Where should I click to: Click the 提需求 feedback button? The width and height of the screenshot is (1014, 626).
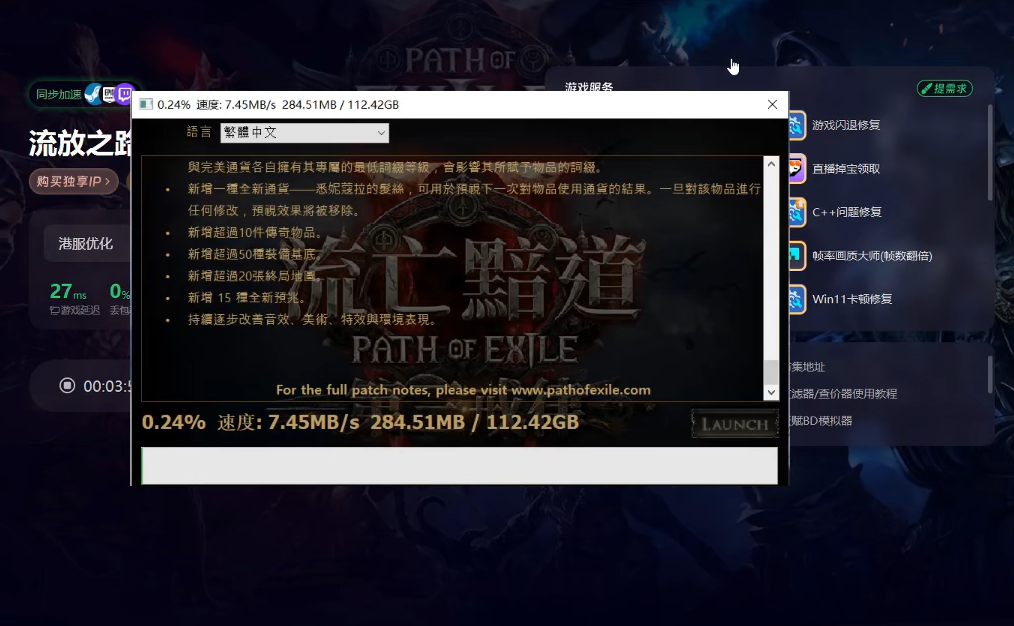945,89
